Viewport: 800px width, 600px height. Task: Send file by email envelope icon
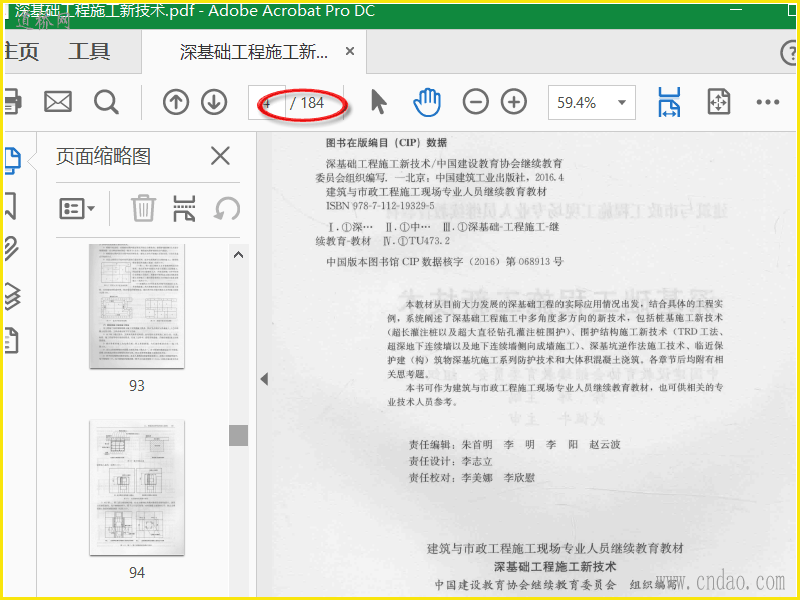point(58,102)
